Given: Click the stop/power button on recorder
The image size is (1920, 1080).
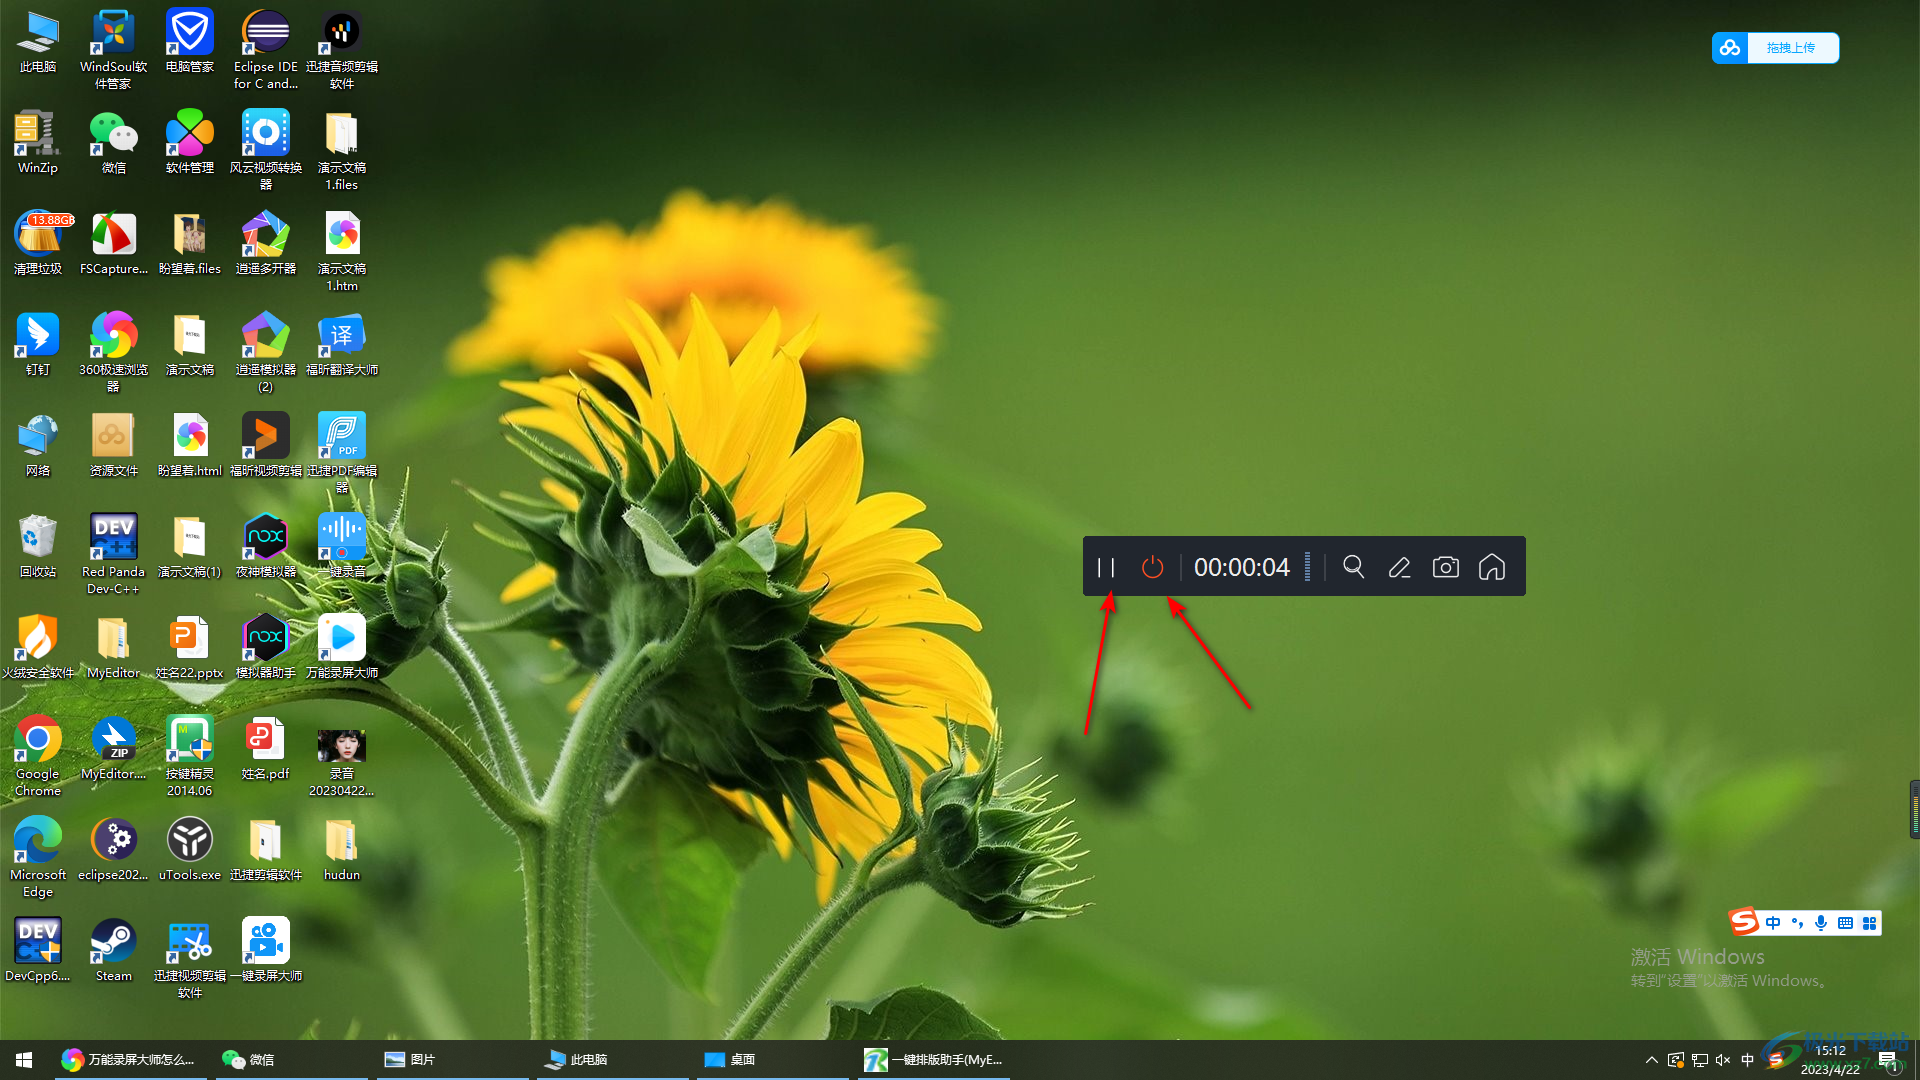Looking at the screenshot, I should click(x=1151, y=566).
